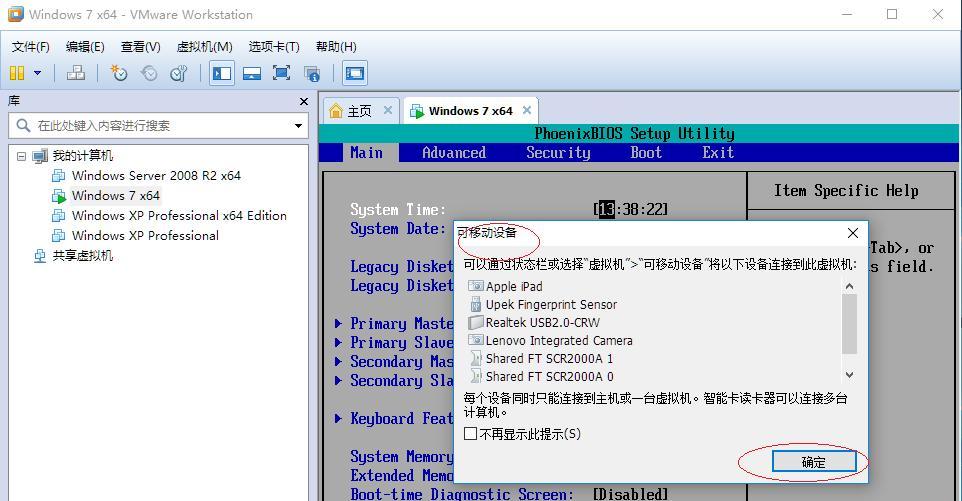This screenshot has width=962, height=501.
Task: Open the 文件(F) menu
Action: pos(31,47)
